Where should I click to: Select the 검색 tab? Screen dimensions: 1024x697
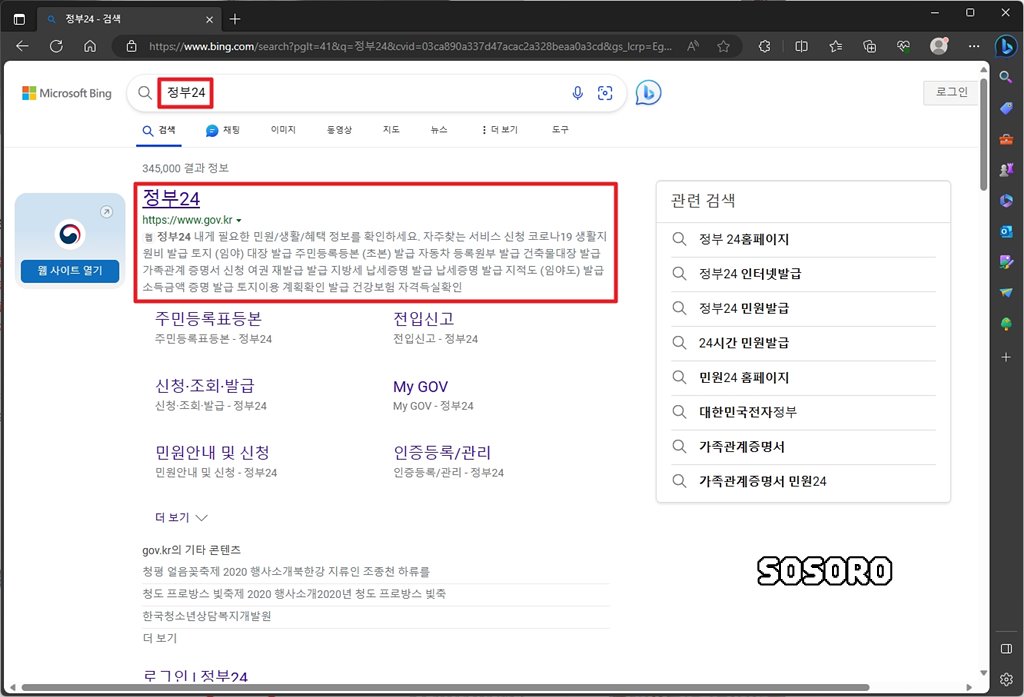point(159,130)
